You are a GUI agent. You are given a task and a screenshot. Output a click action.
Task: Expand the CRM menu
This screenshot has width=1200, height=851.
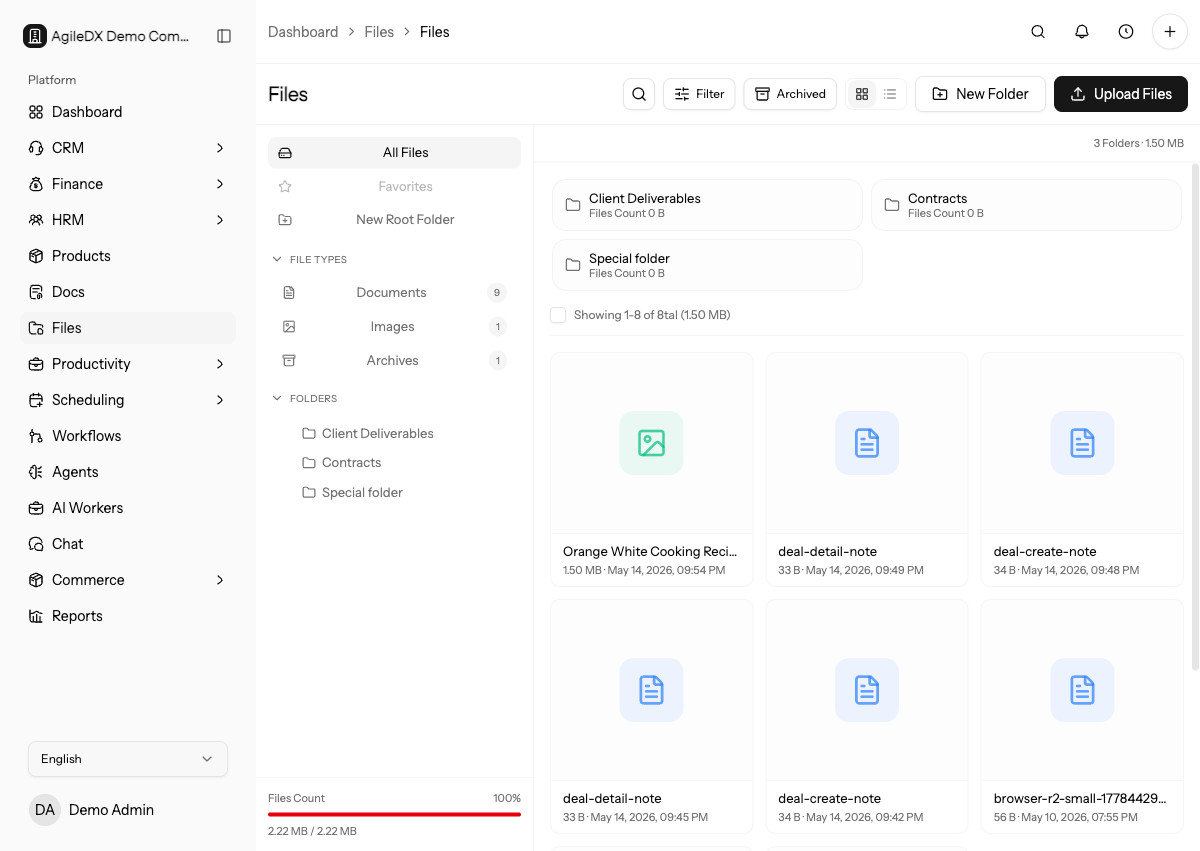pyautogui.click(x=128, y=148)
